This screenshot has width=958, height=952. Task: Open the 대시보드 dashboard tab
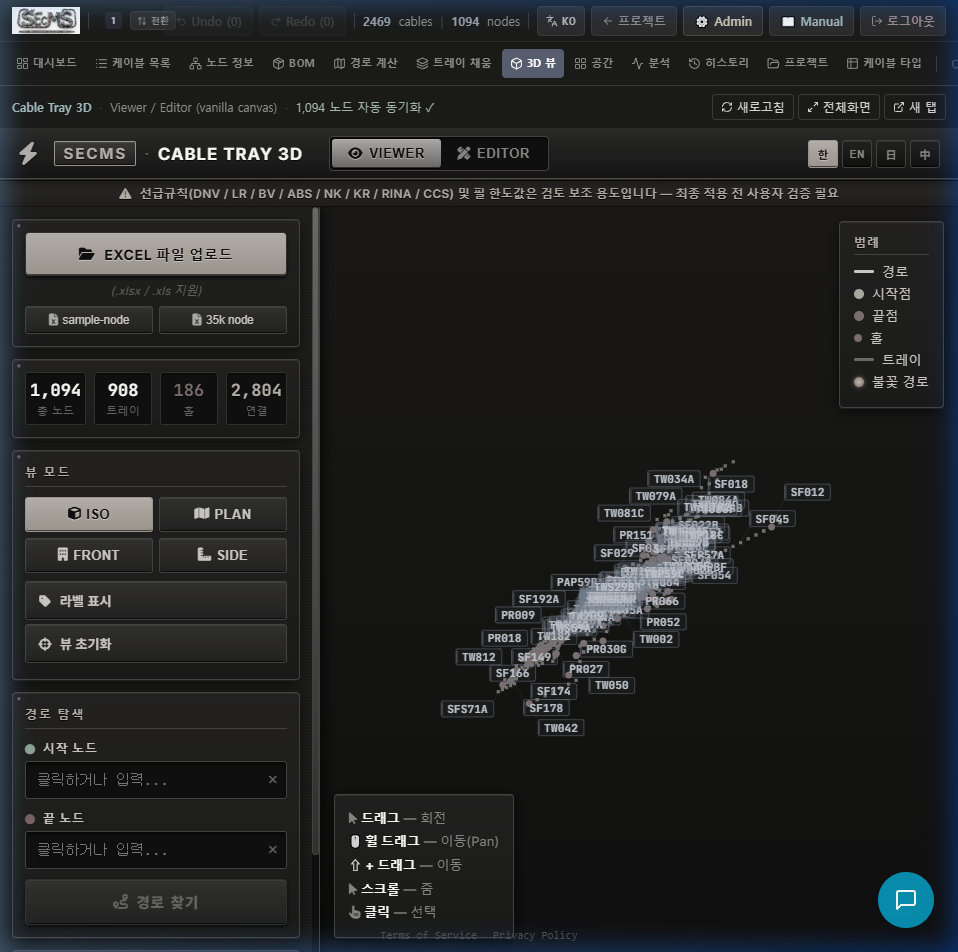click(x=46, y=63)
